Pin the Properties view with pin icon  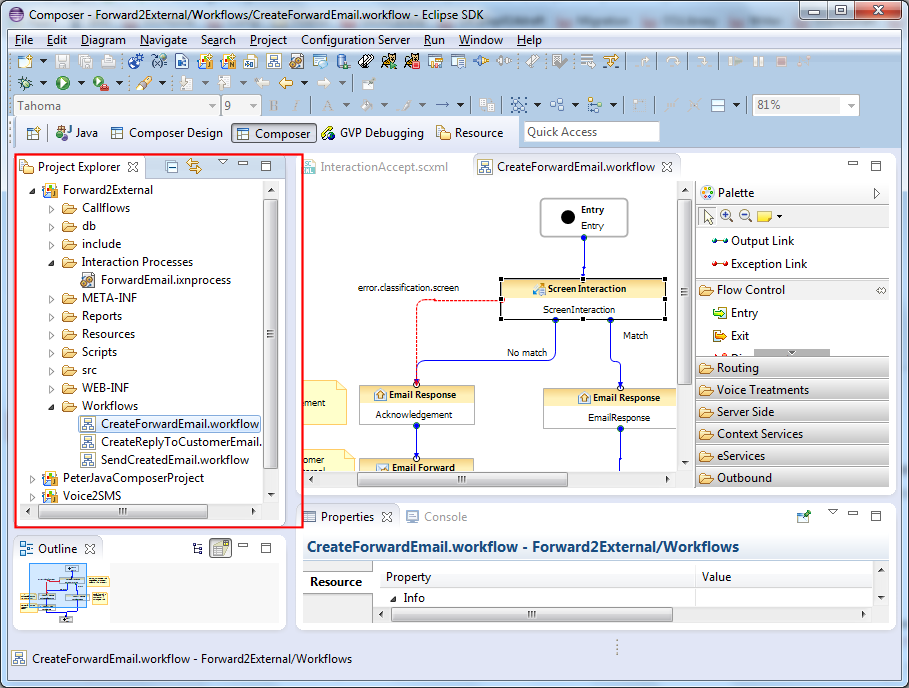point(803,517)
